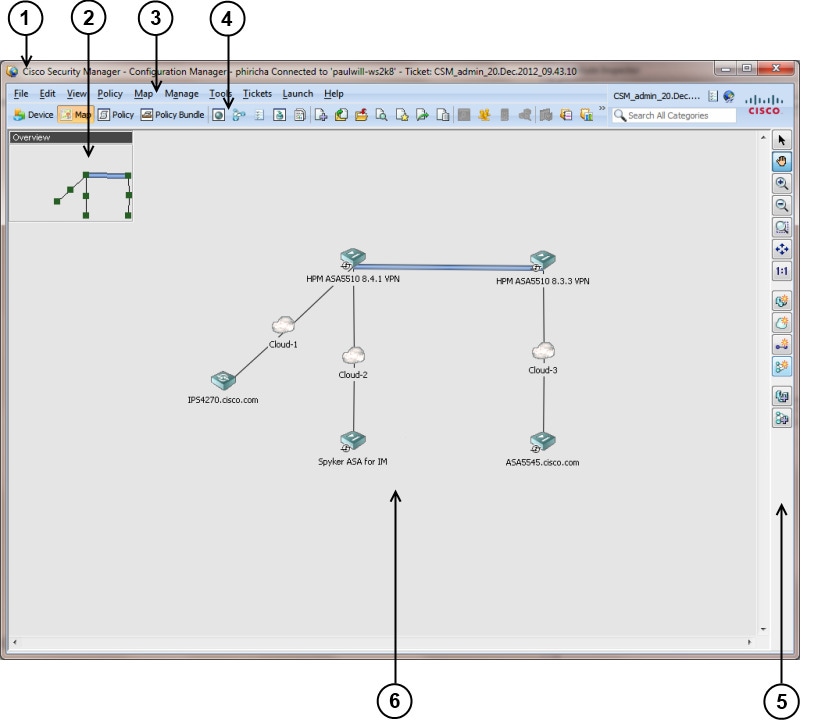Select the IPS4270.cisco.com sensor node
The height and width of the screenshot is (720, 819).
pyautogui.click(x=224, y=380)
